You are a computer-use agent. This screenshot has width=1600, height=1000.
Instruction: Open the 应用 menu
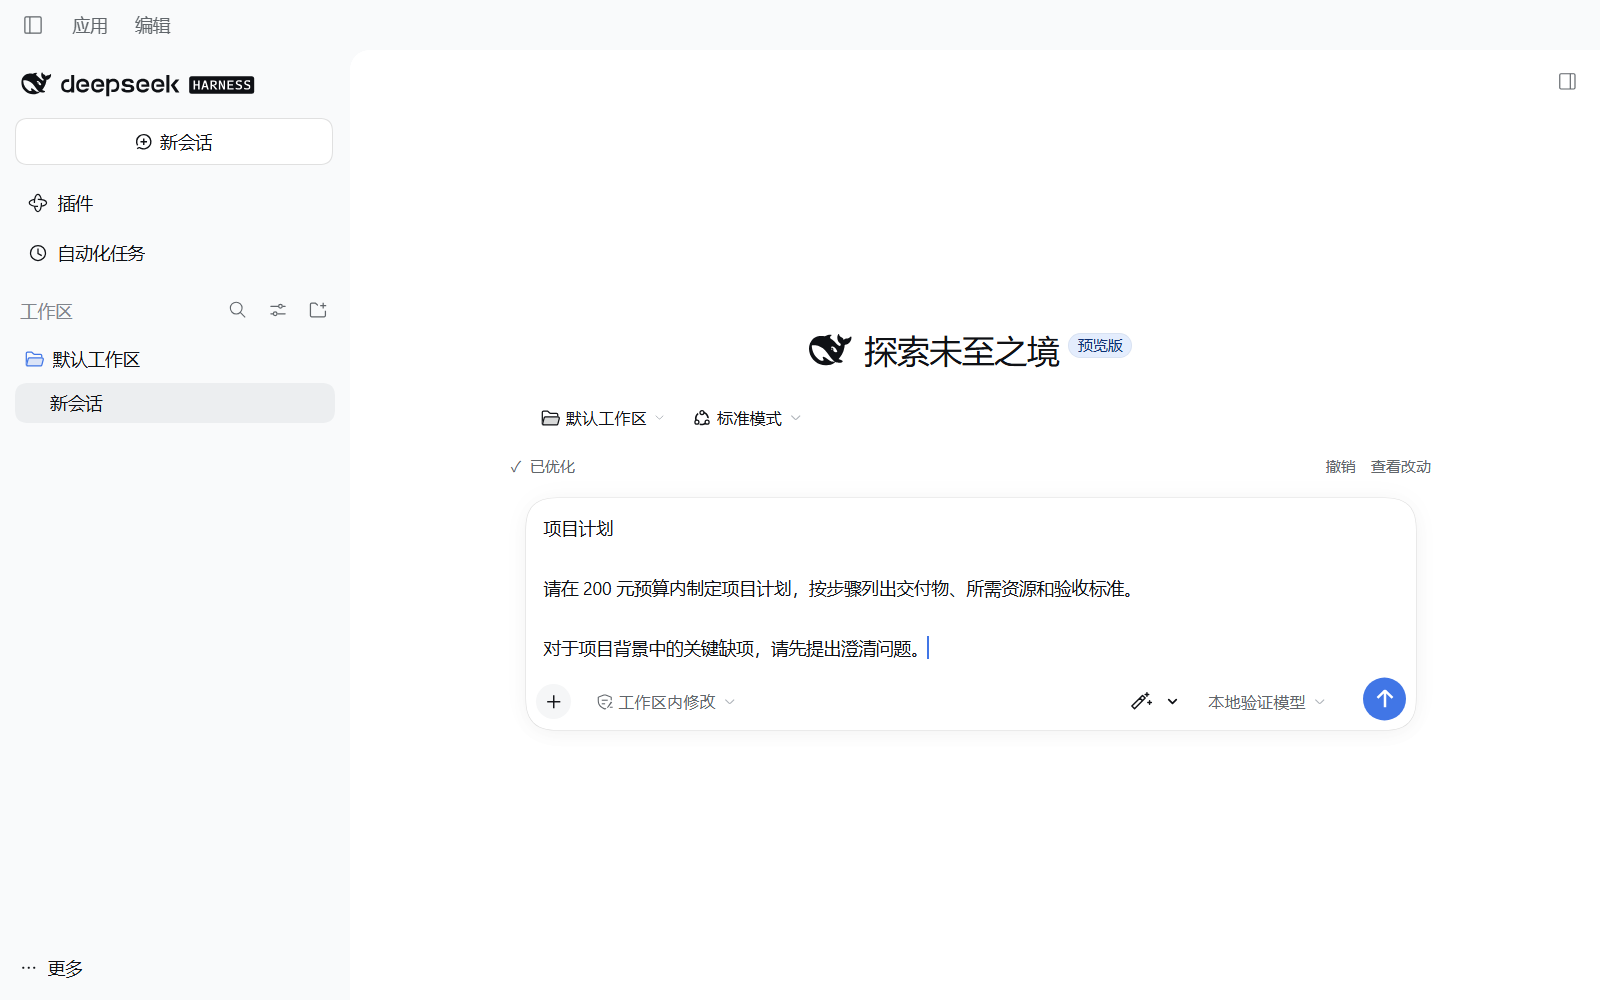[x=90, y=26]
